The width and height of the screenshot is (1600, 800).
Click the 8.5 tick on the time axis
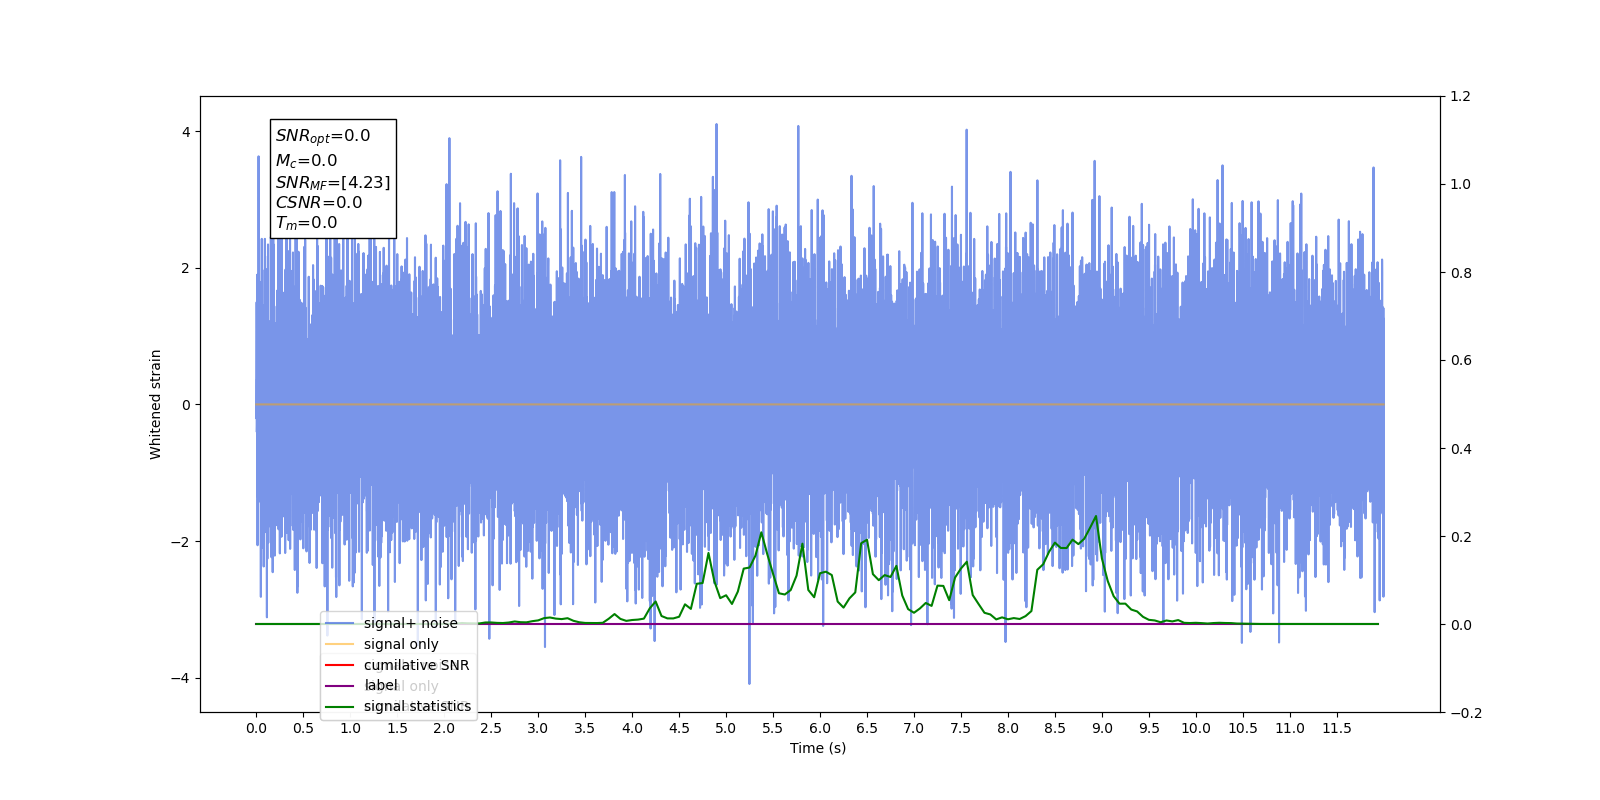[x=1055, y=728]
